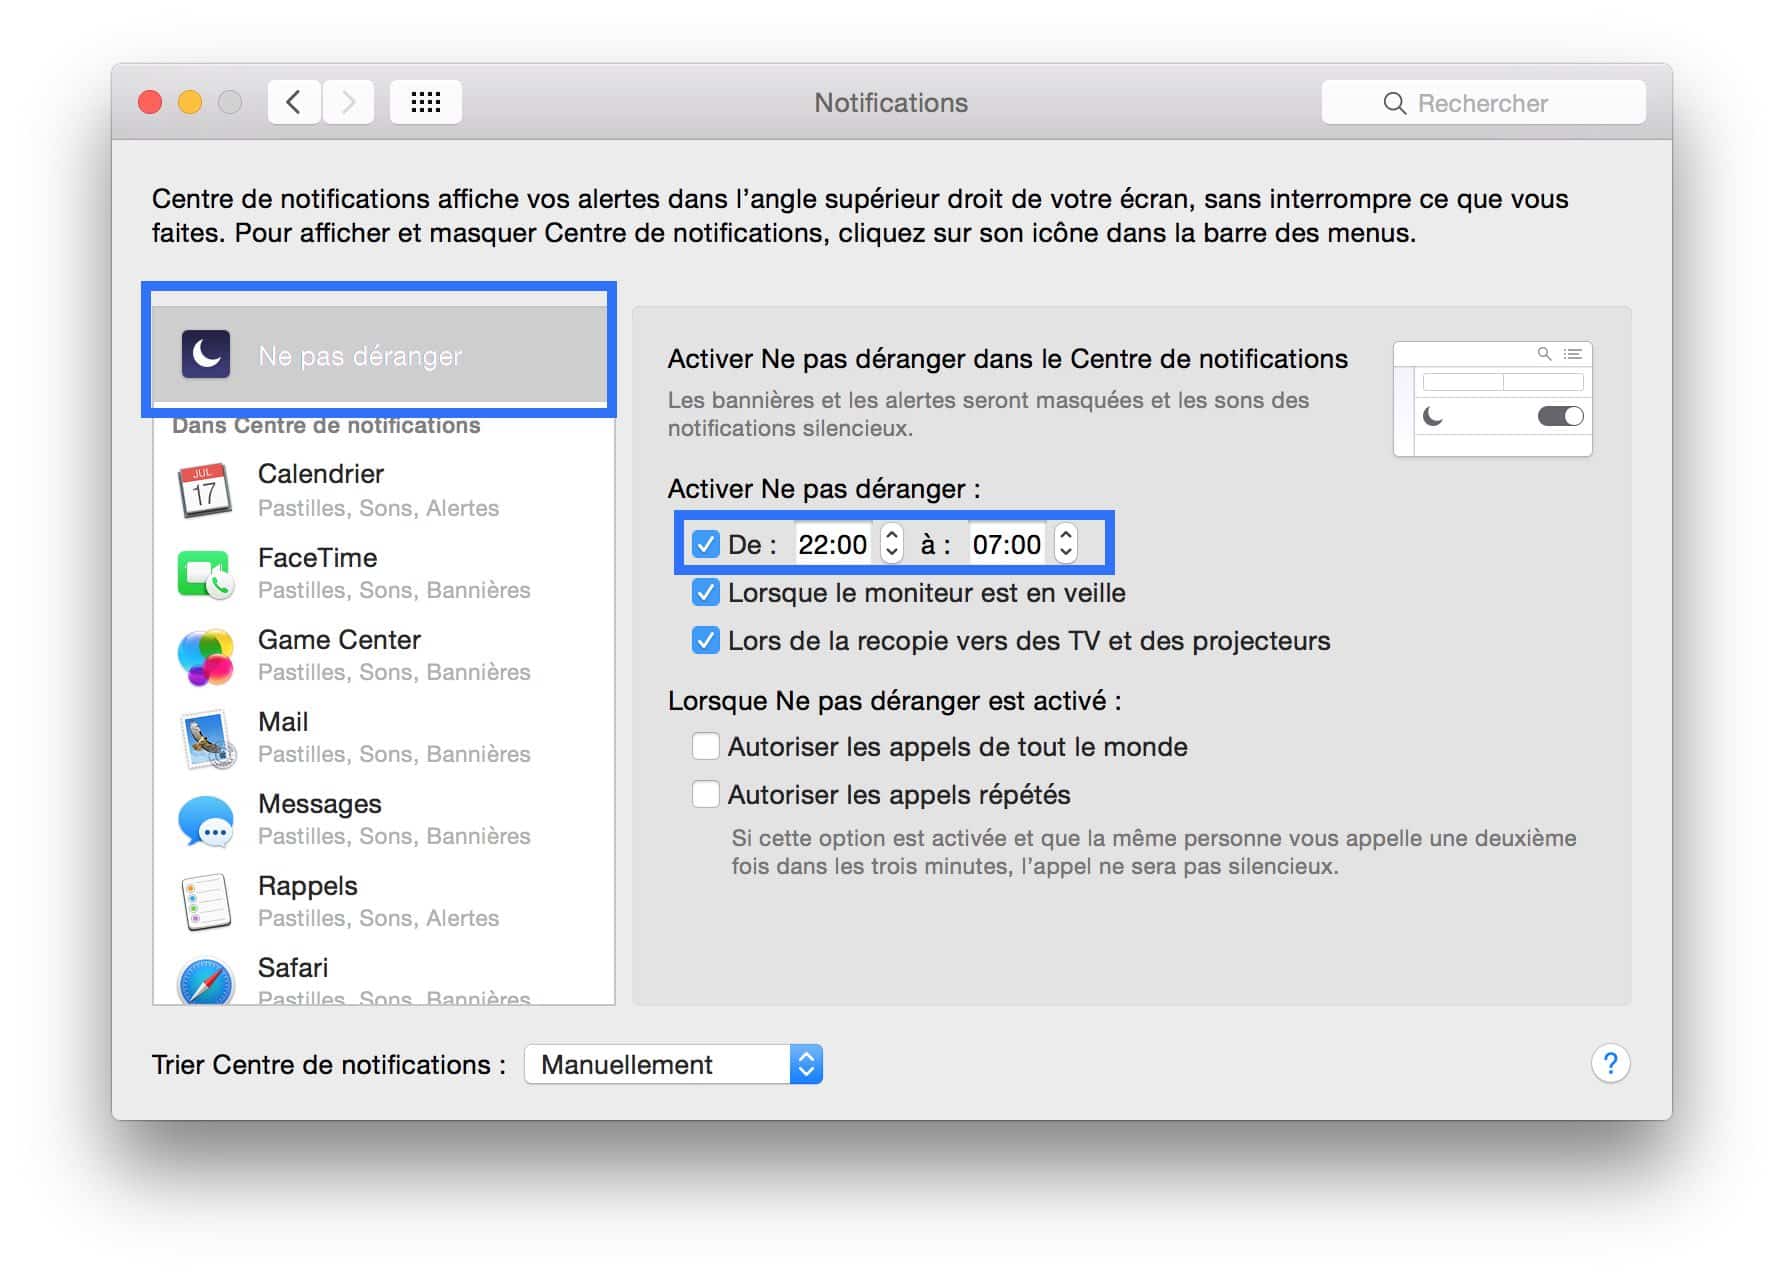Image resolution: width=1784 pixels, height=1280 pixels.
Task: Select the Calendrier row in the list
Action: 384,490
